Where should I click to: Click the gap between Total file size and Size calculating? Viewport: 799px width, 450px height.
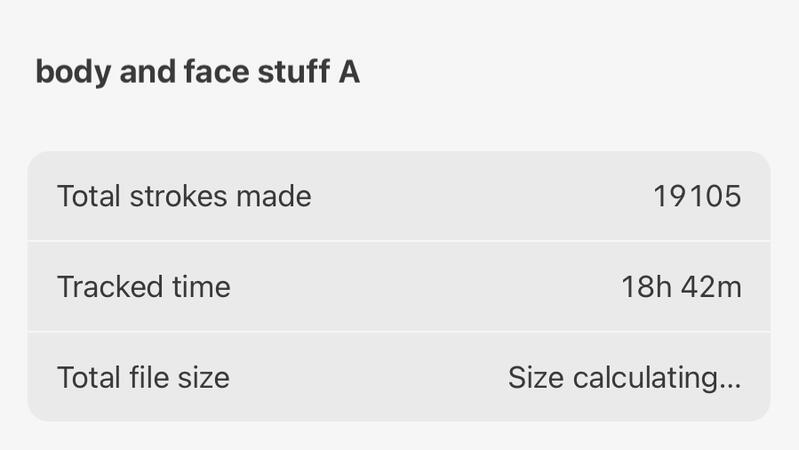[370, 377]
